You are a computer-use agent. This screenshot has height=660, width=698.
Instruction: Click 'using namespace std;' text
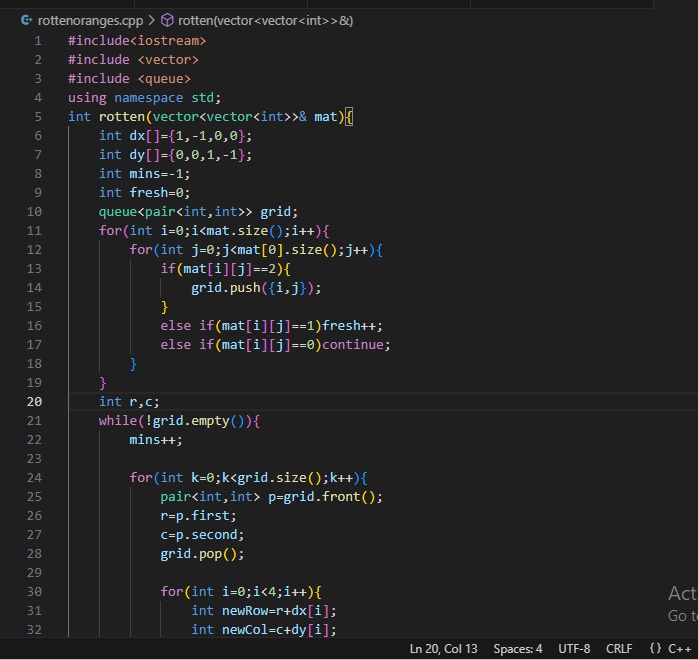tap(144, 97)
